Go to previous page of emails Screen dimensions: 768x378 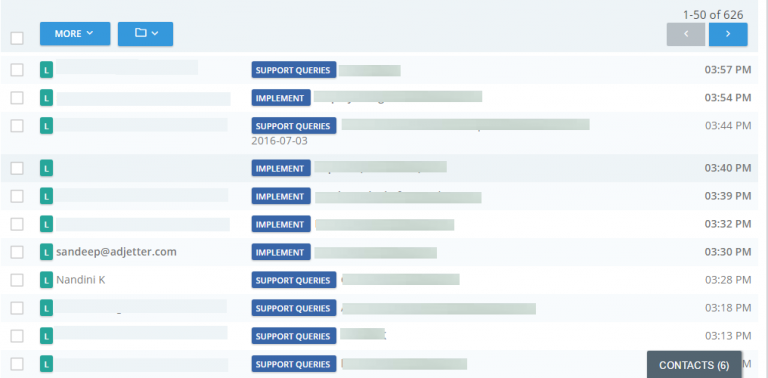(686, 34)
